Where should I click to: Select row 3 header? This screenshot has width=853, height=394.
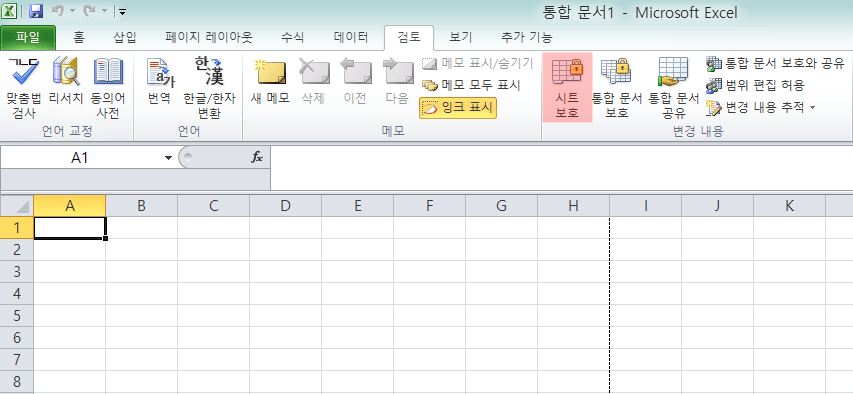(x=17, y=272)
